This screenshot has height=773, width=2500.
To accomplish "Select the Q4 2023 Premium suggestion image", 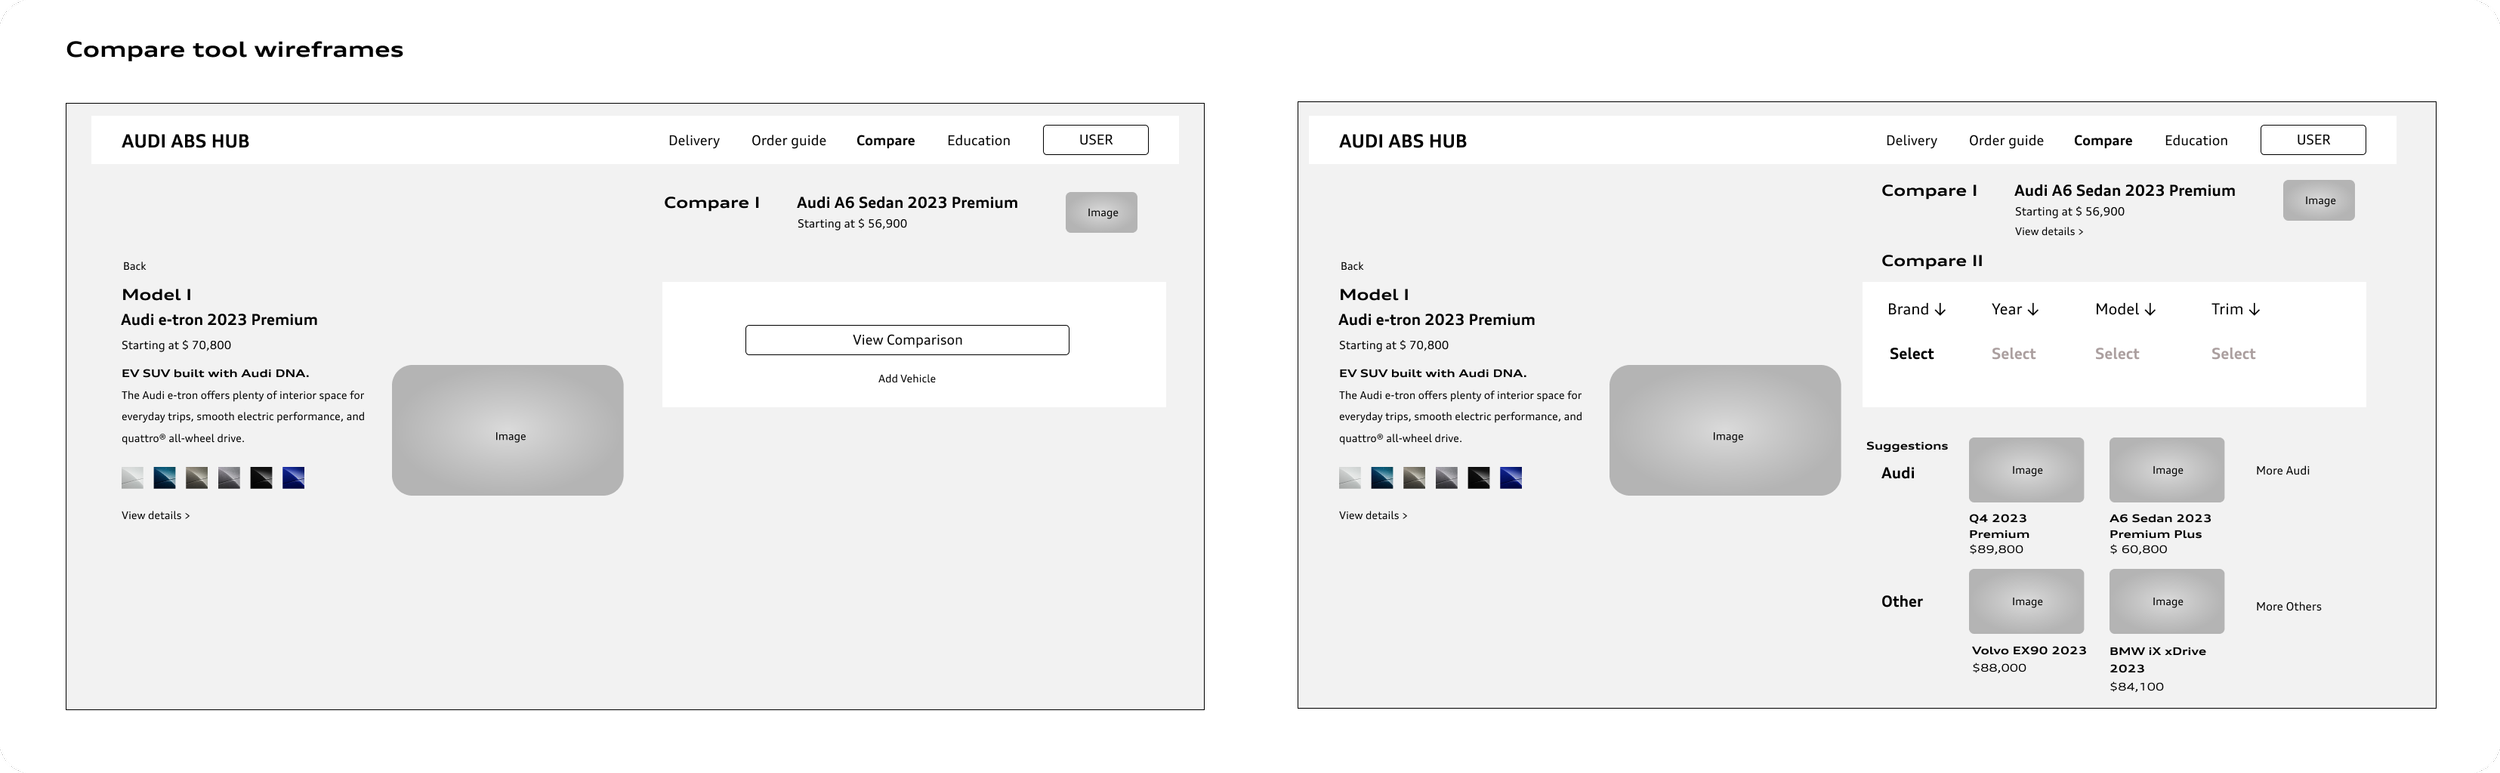I will pos(2026,470).
